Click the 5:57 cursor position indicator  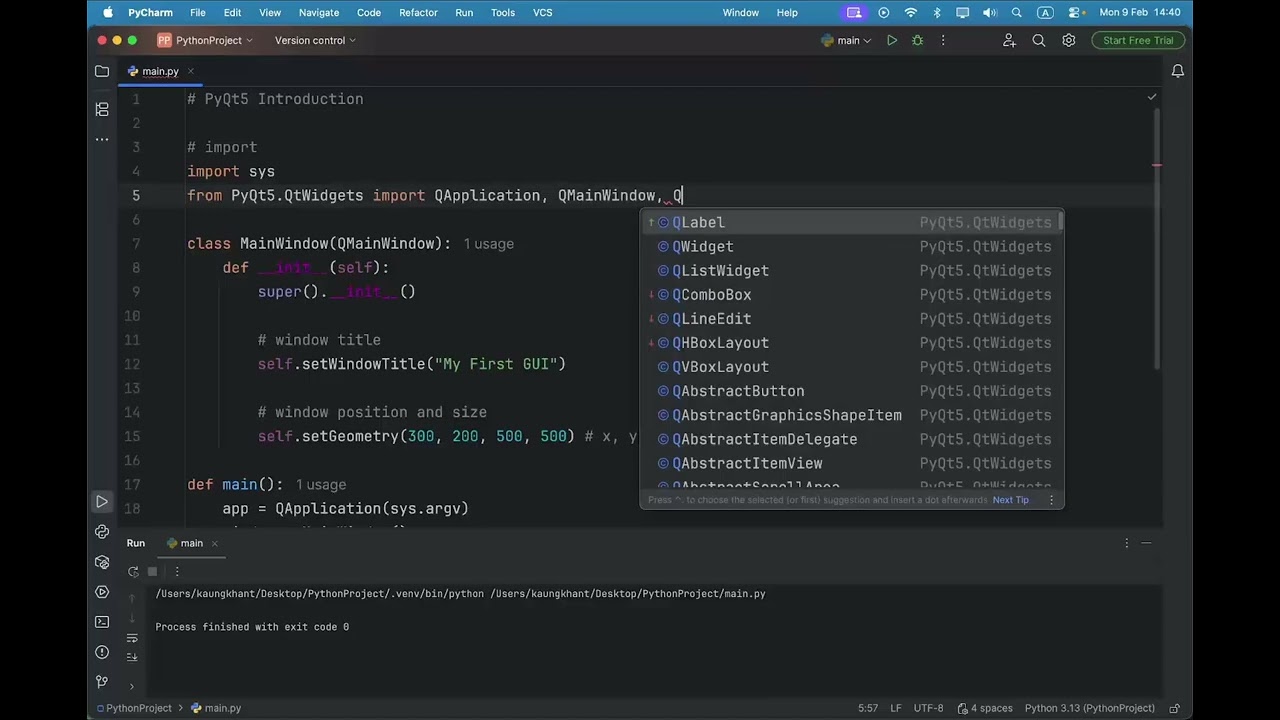(x=867, y=708)
